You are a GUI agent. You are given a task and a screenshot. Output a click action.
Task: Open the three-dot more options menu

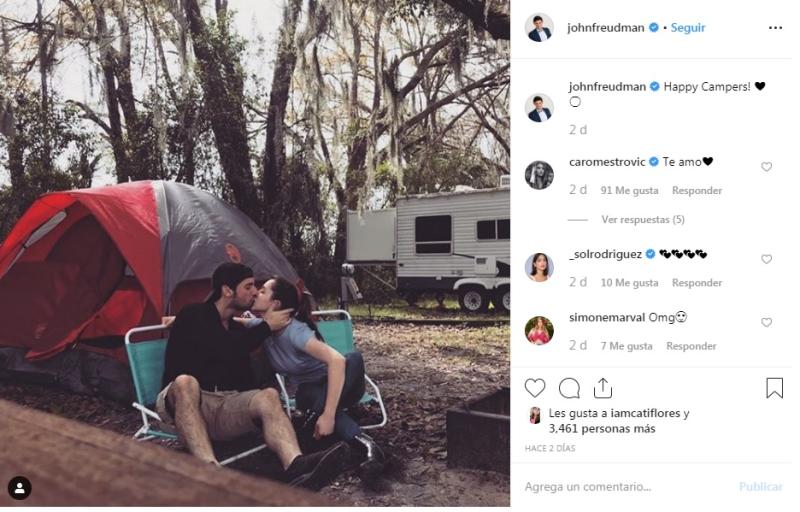click(x=775, y=28)
